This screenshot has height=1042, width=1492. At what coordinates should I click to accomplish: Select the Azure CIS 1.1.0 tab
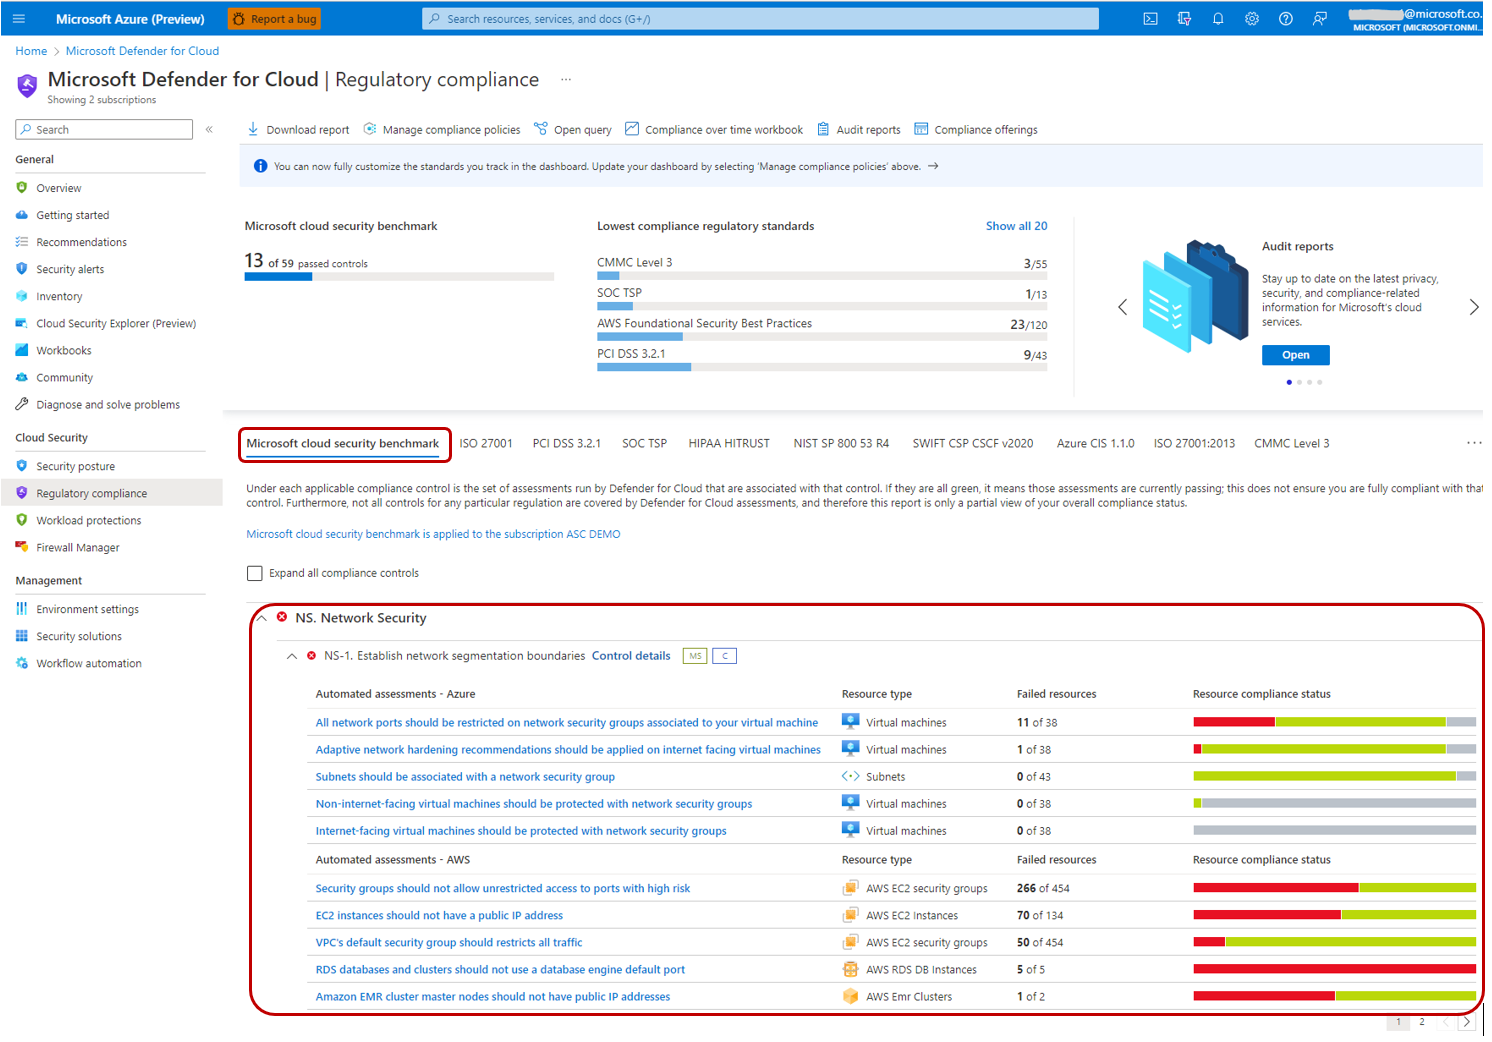1095,442
